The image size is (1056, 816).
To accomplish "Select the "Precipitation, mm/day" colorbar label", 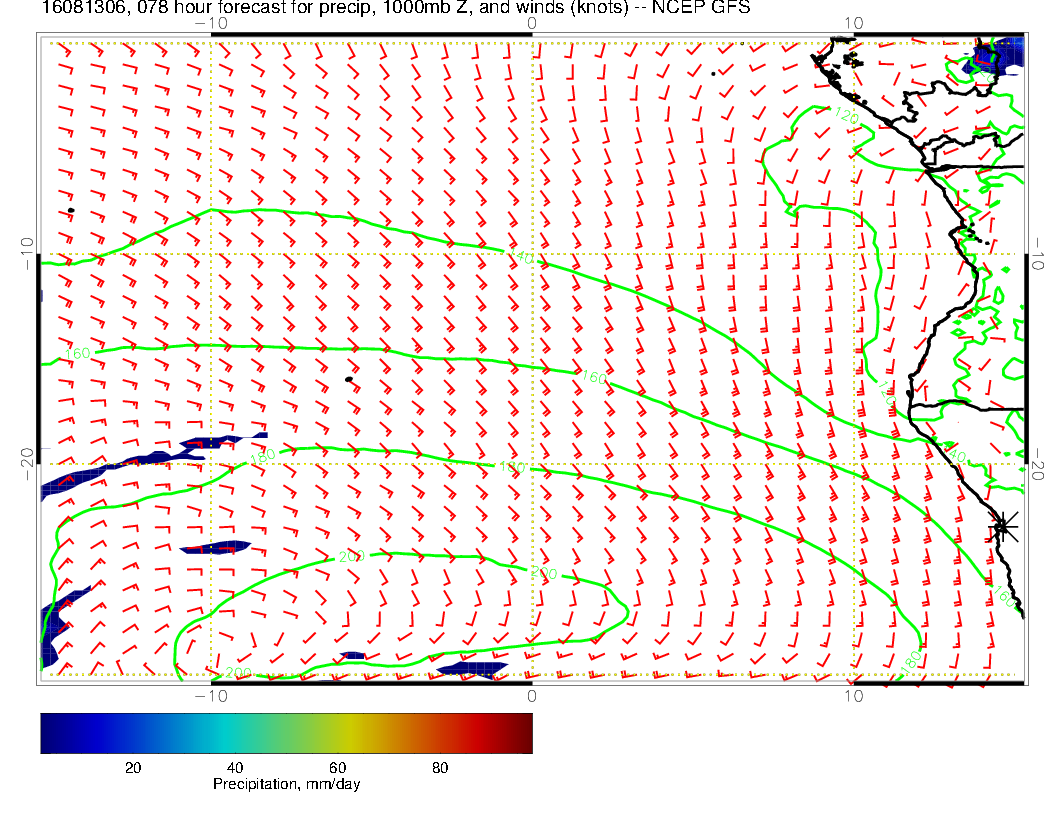I will click(x=286, y=784).
